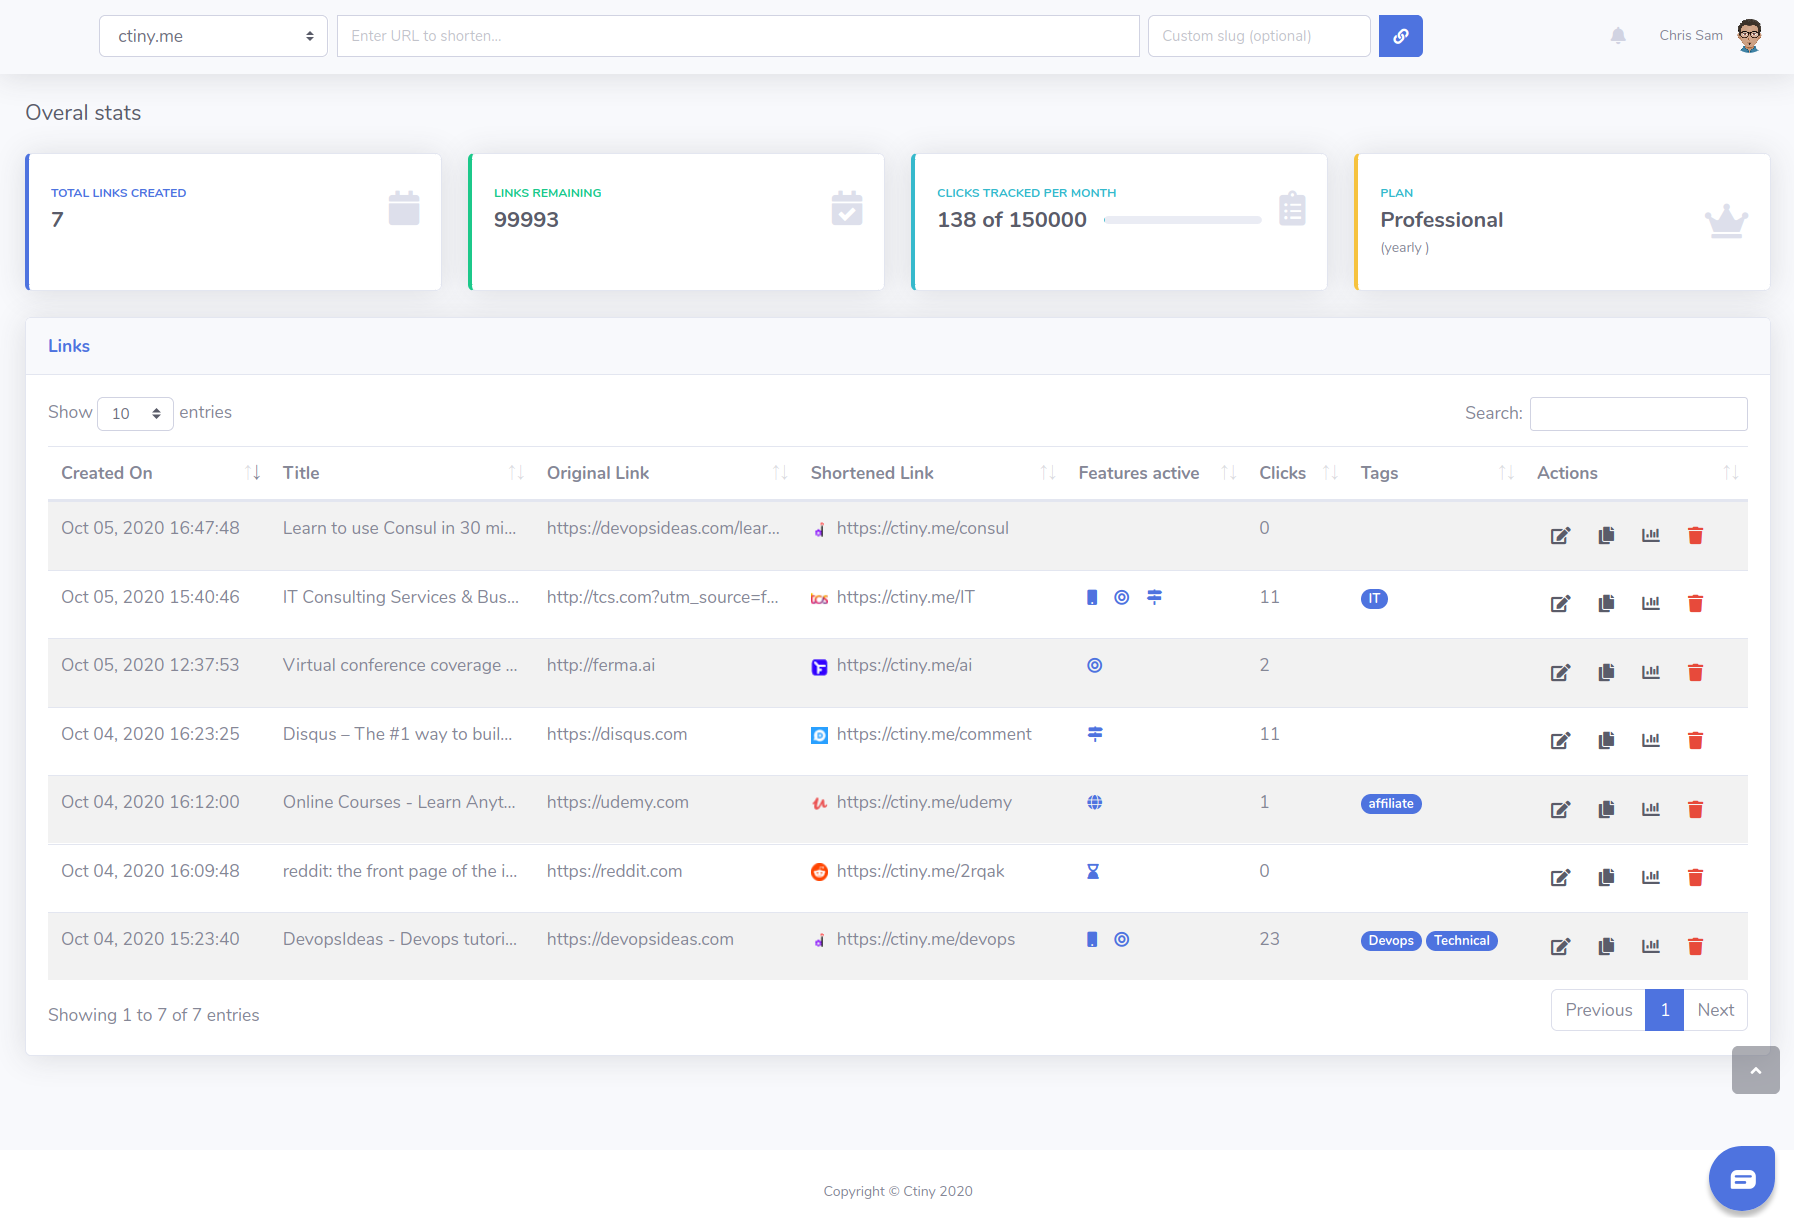This screenshot has width=1794, height=1230.
Task: Open original link https://disqus.com
Action: [x=617, y=734]
